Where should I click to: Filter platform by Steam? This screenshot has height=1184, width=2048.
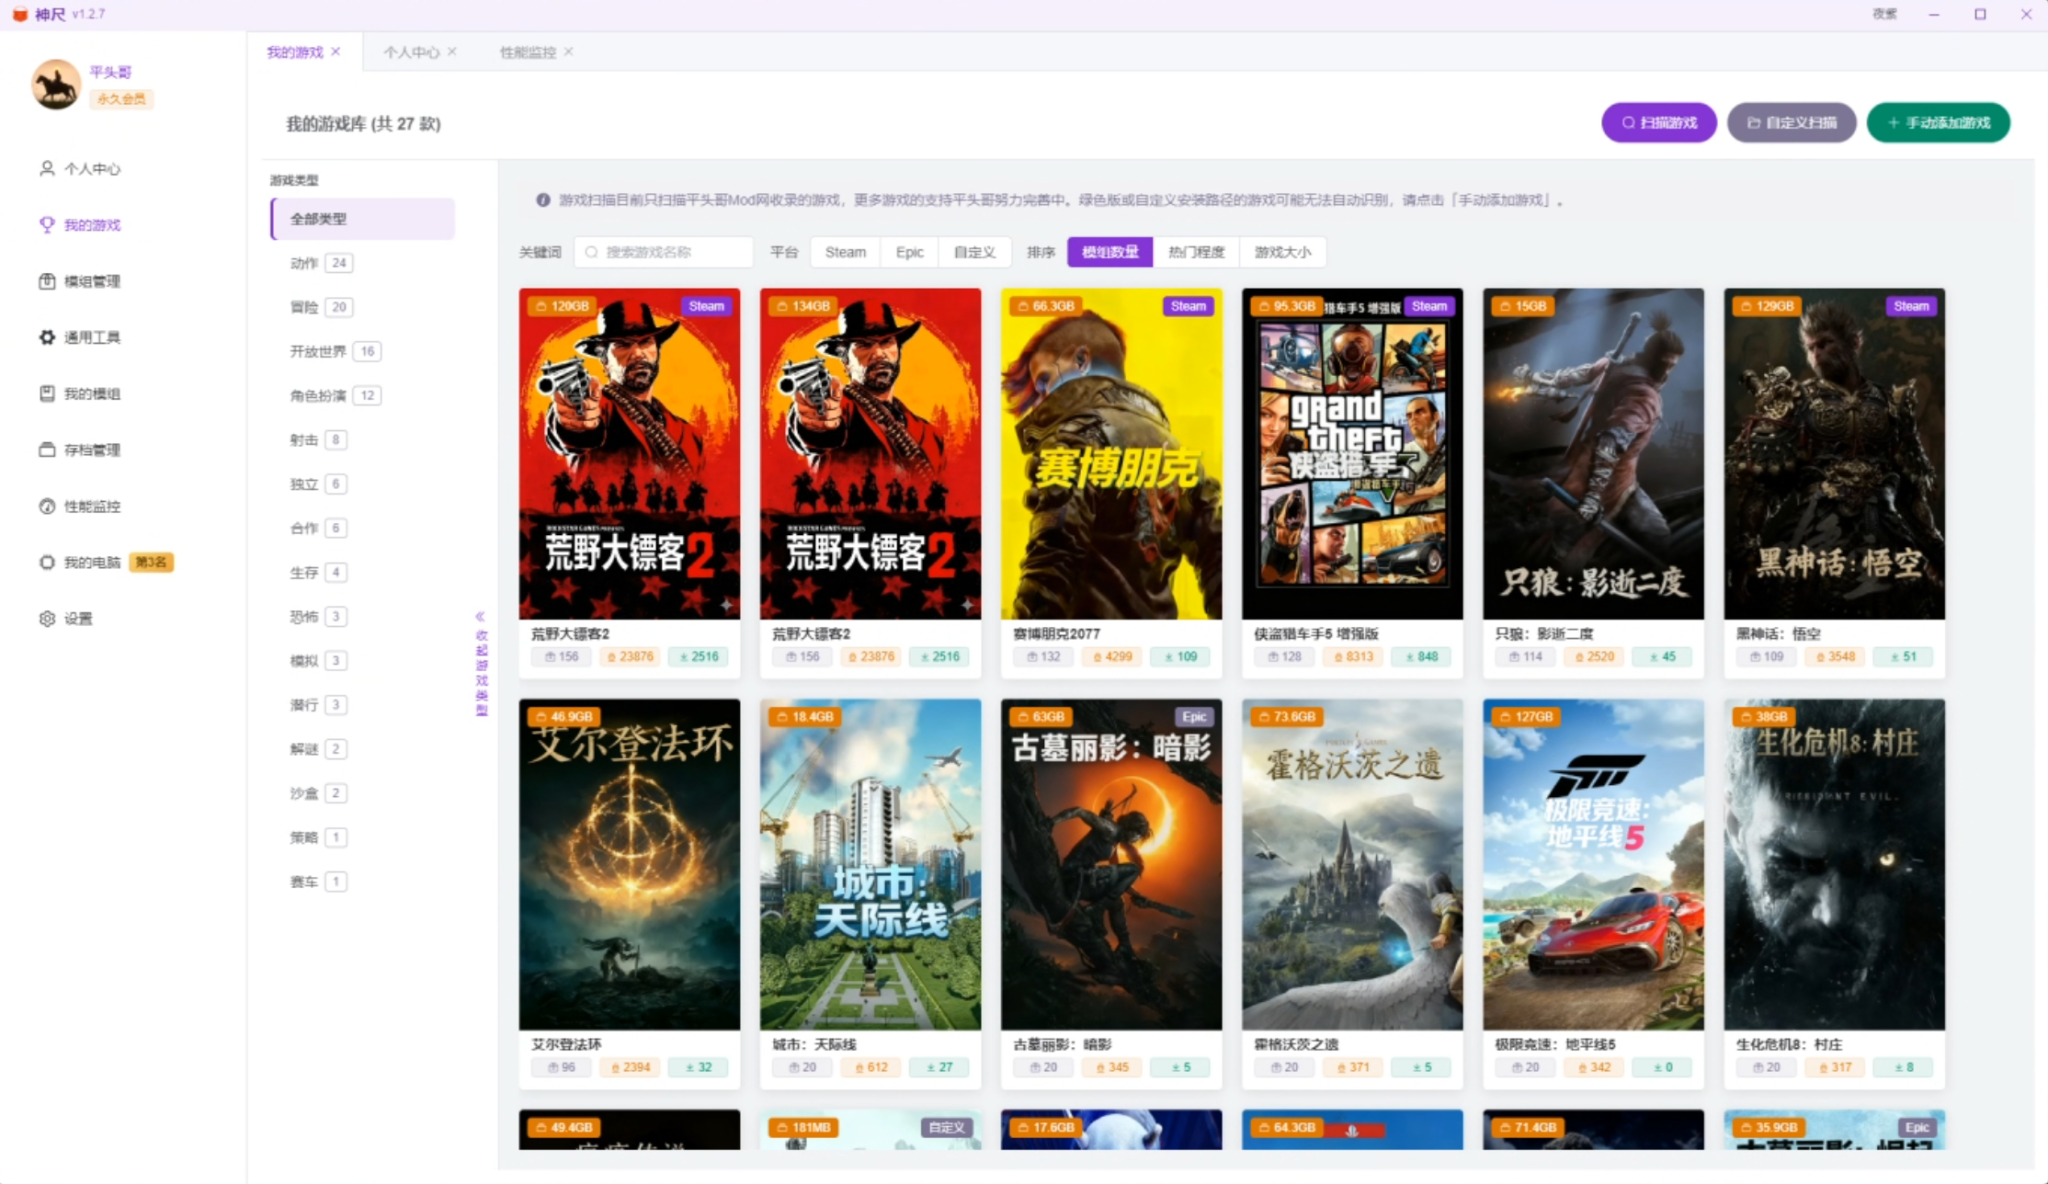[845, 252]
